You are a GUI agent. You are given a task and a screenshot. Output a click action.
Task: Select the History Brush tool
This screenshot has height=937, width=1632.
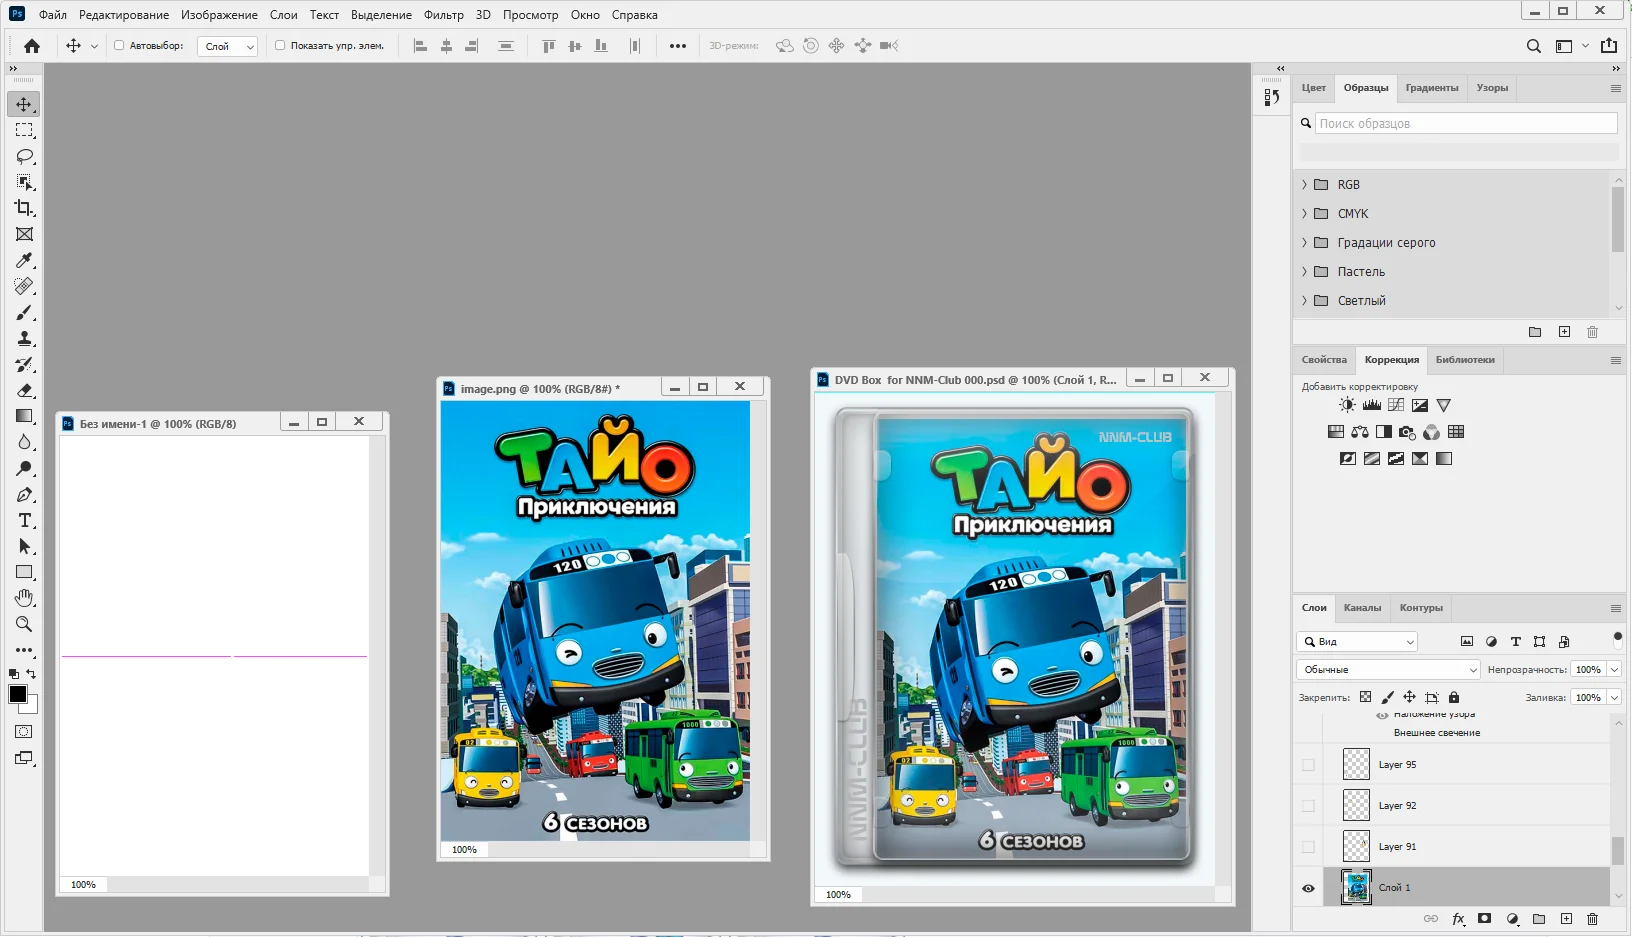[x=24, y=364]
